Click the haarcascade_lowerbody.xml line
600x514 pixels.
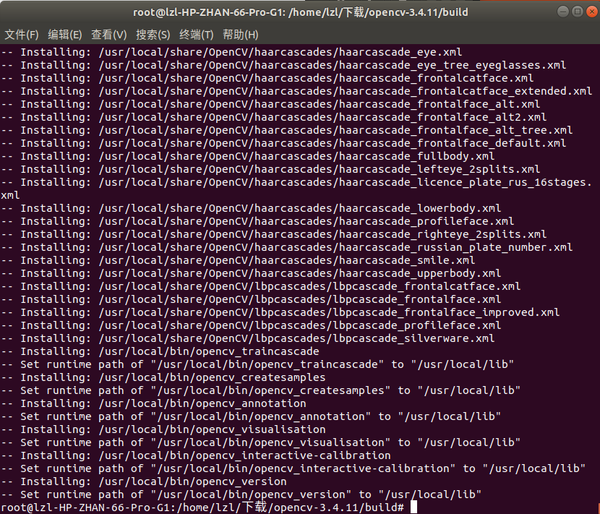coord(251,208)
